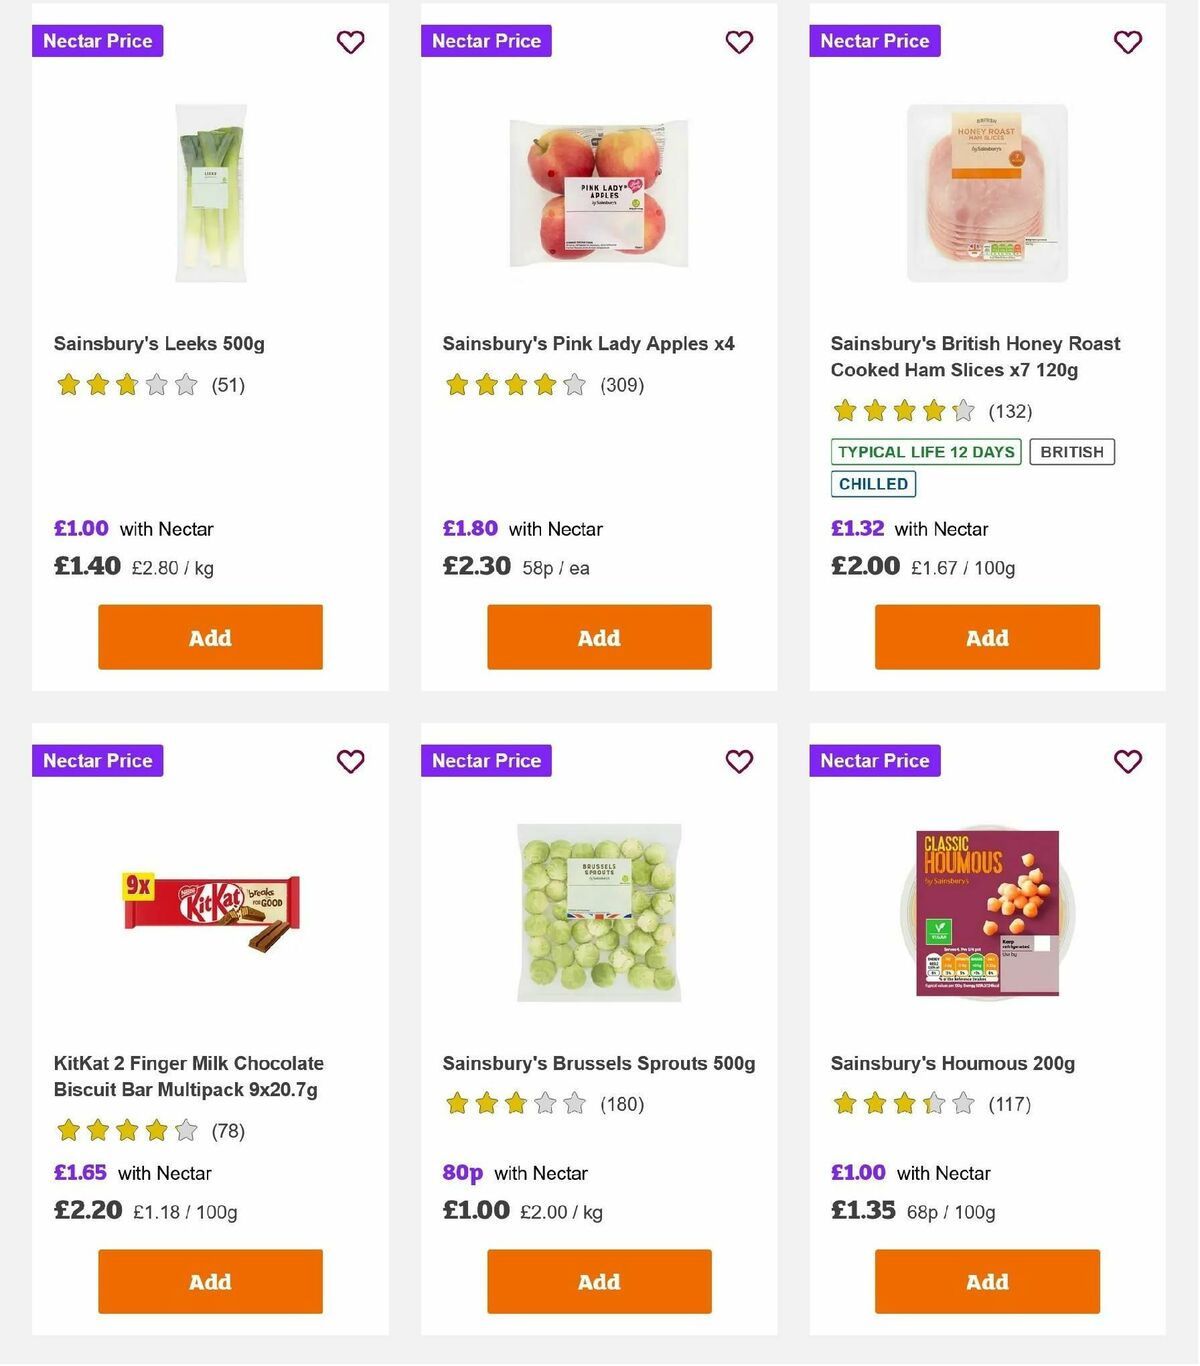The image size is (1200, 1366).
Task: Favourite Sainsbury's Leeks 500g with heart icon
Action: click(x=350, y=42)
